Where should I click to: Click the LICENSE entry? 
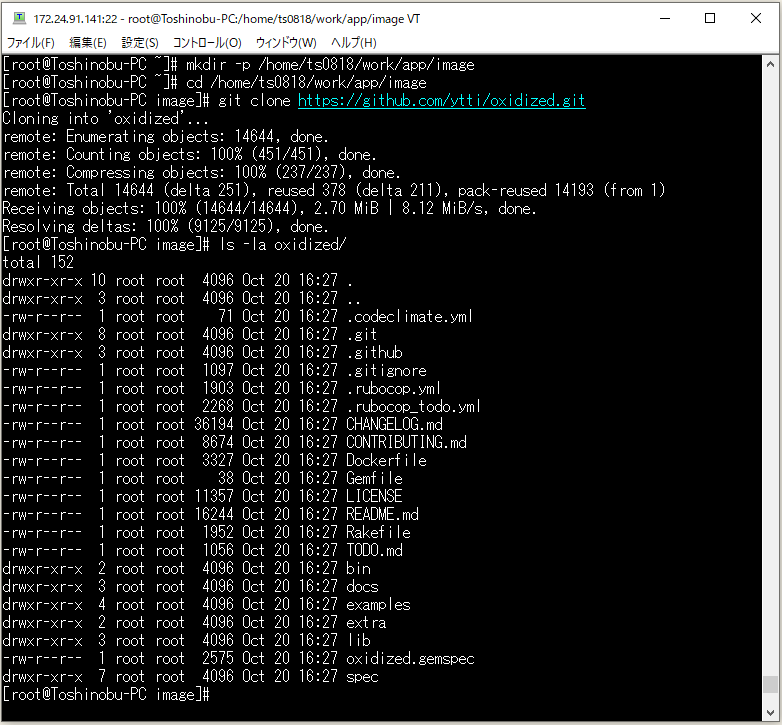point(374,496)
